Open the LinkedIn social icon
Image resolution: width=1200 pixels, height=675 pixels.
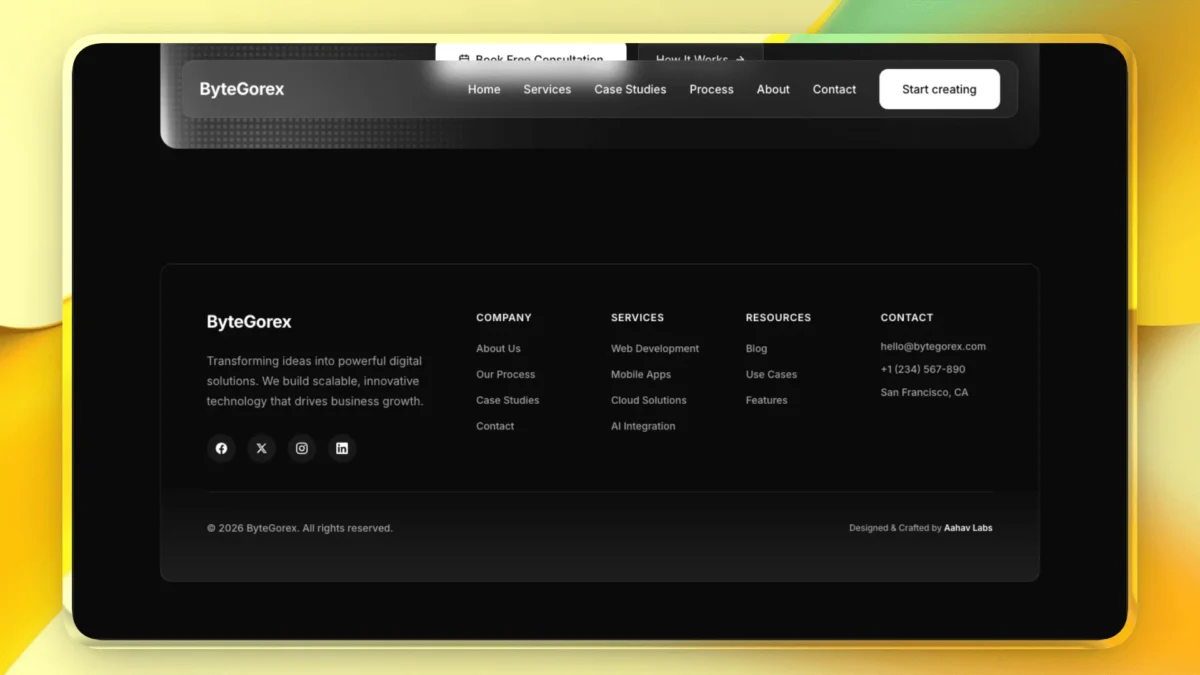point(341,448)
